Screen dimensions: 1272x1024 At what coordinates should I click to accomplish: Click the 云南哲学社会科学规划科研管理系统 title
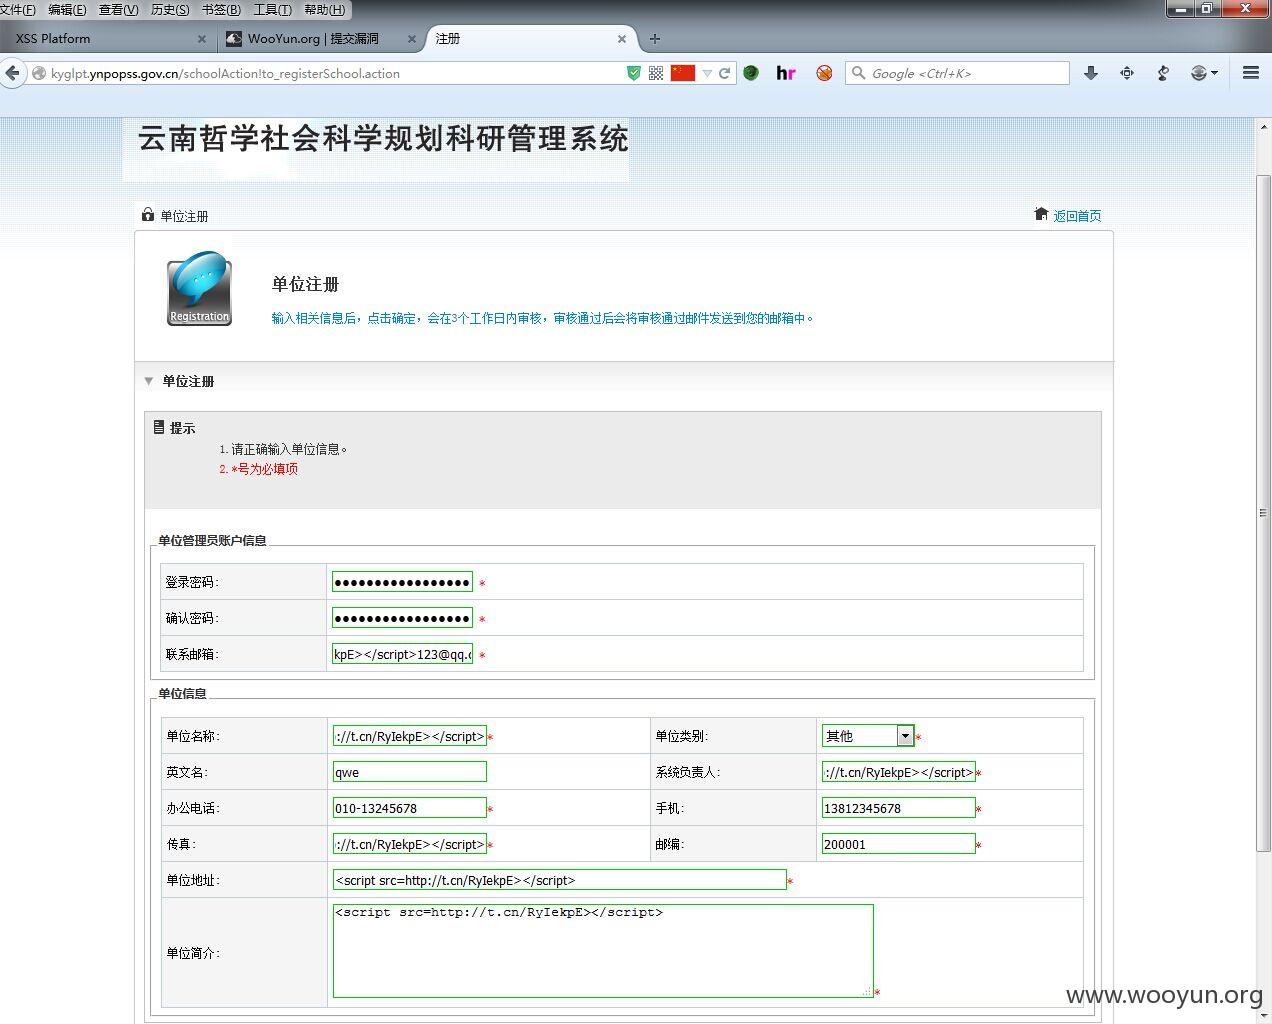(x=383, y=138)
